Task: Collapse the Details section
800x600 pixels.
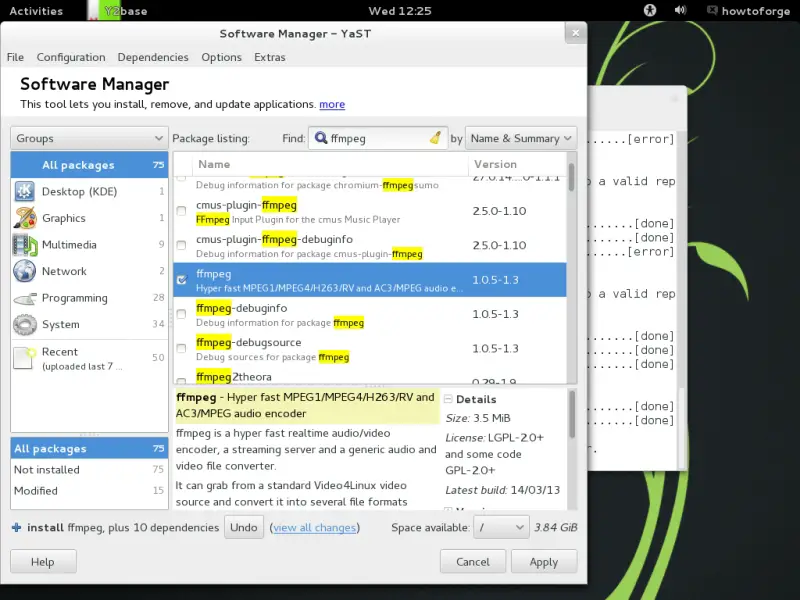Action: (x=448, y=399)
